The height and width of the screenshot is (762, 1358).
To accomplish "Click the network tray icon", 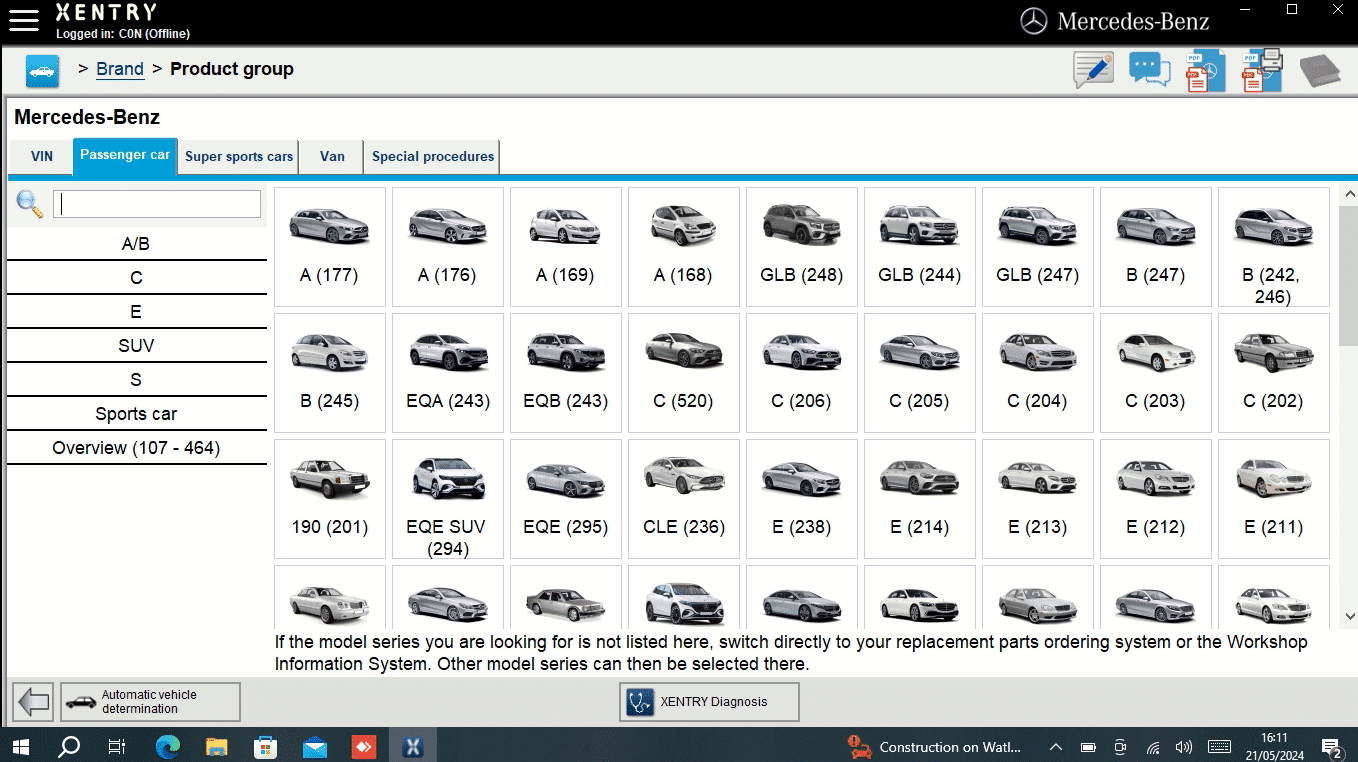I will (1152, 746).
